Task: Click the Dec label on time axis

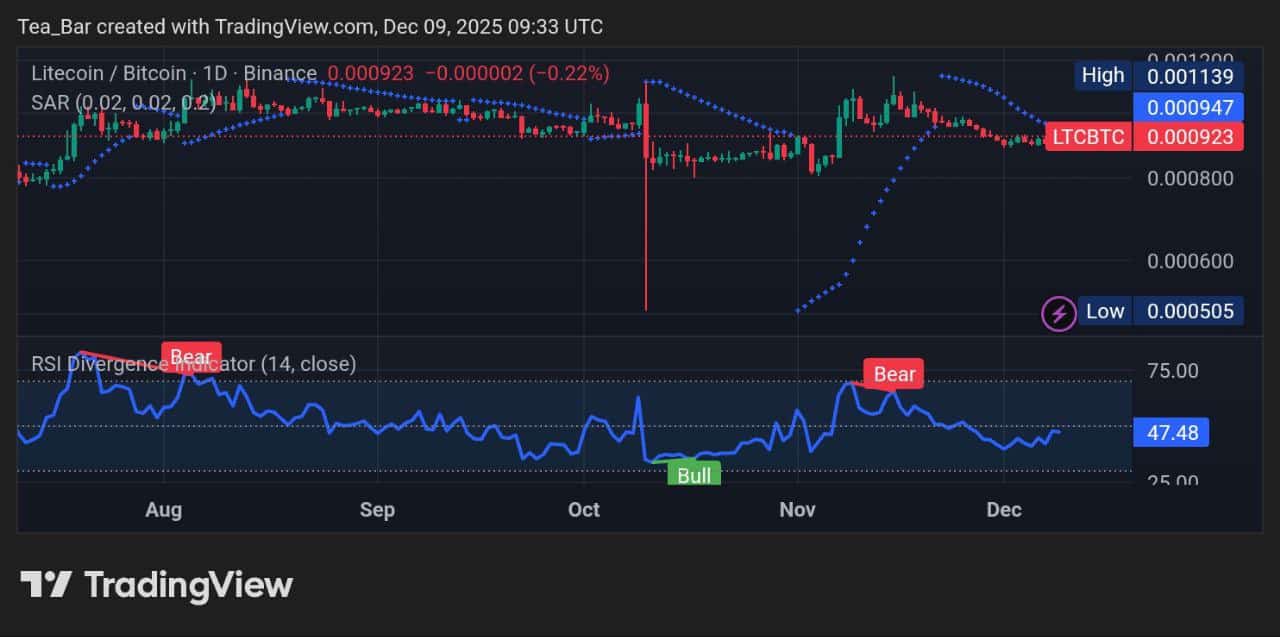Action: (1004, 509)
